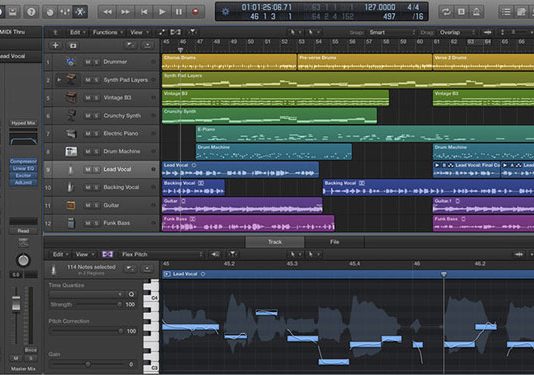Click the Drum Machine track icon
This screenshot has height=375, width=534.
(71, 151)
